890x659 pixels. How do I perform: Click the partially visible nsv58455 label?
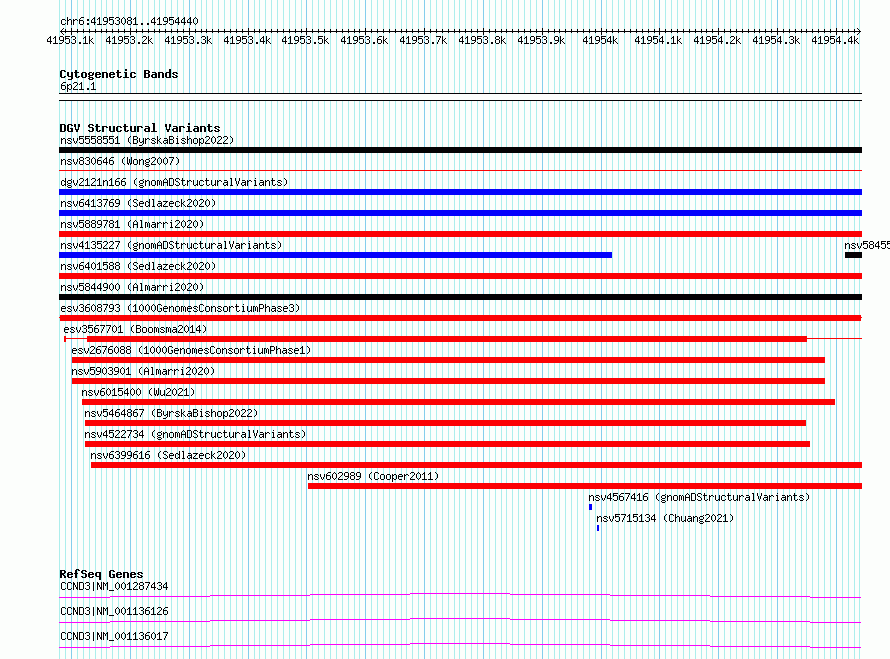click(867, 245)
